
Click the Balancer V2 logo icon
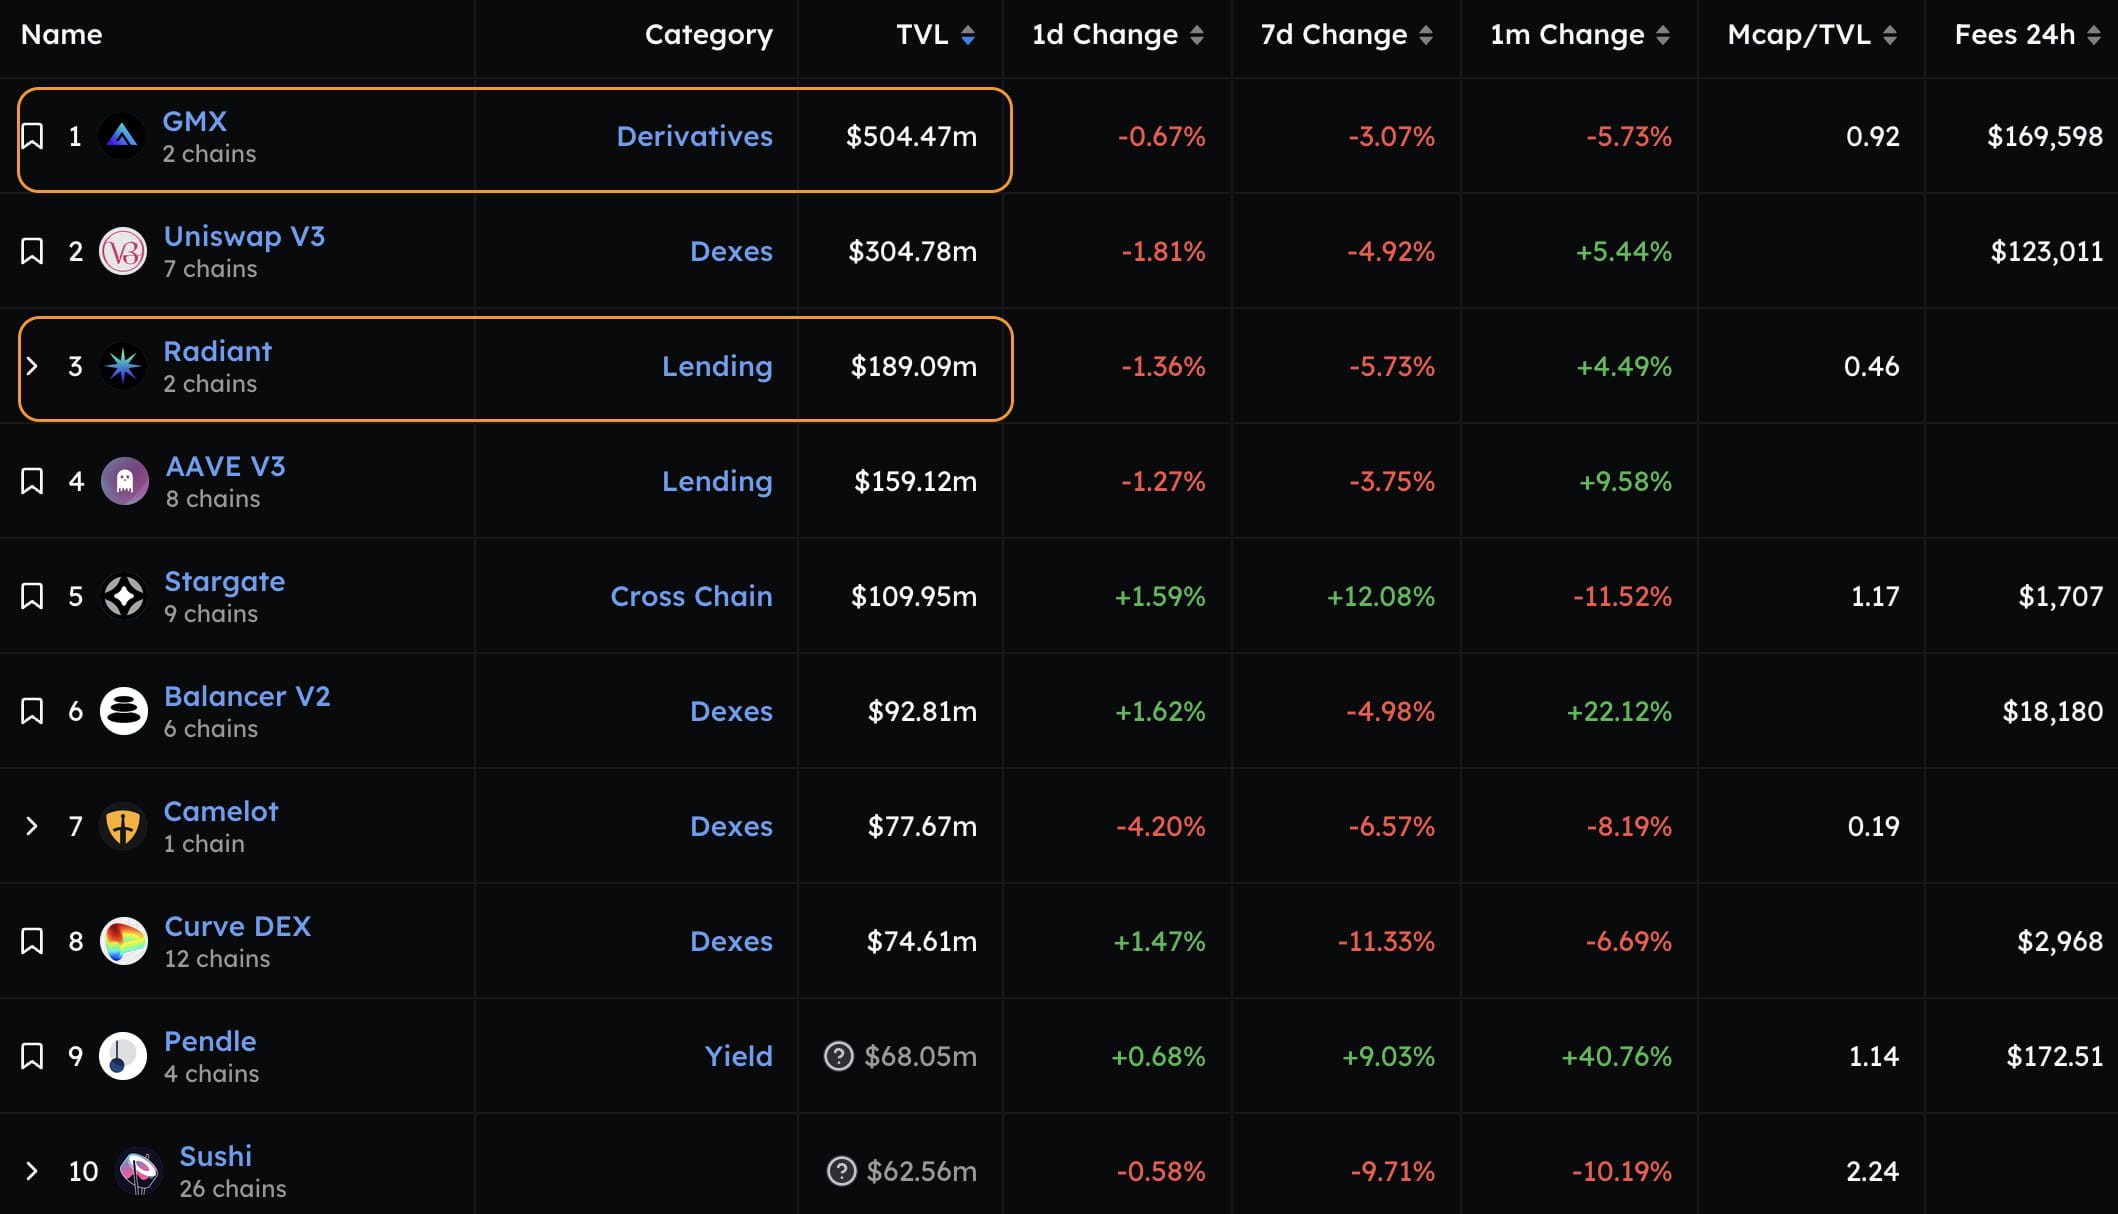tap(124, 711)
